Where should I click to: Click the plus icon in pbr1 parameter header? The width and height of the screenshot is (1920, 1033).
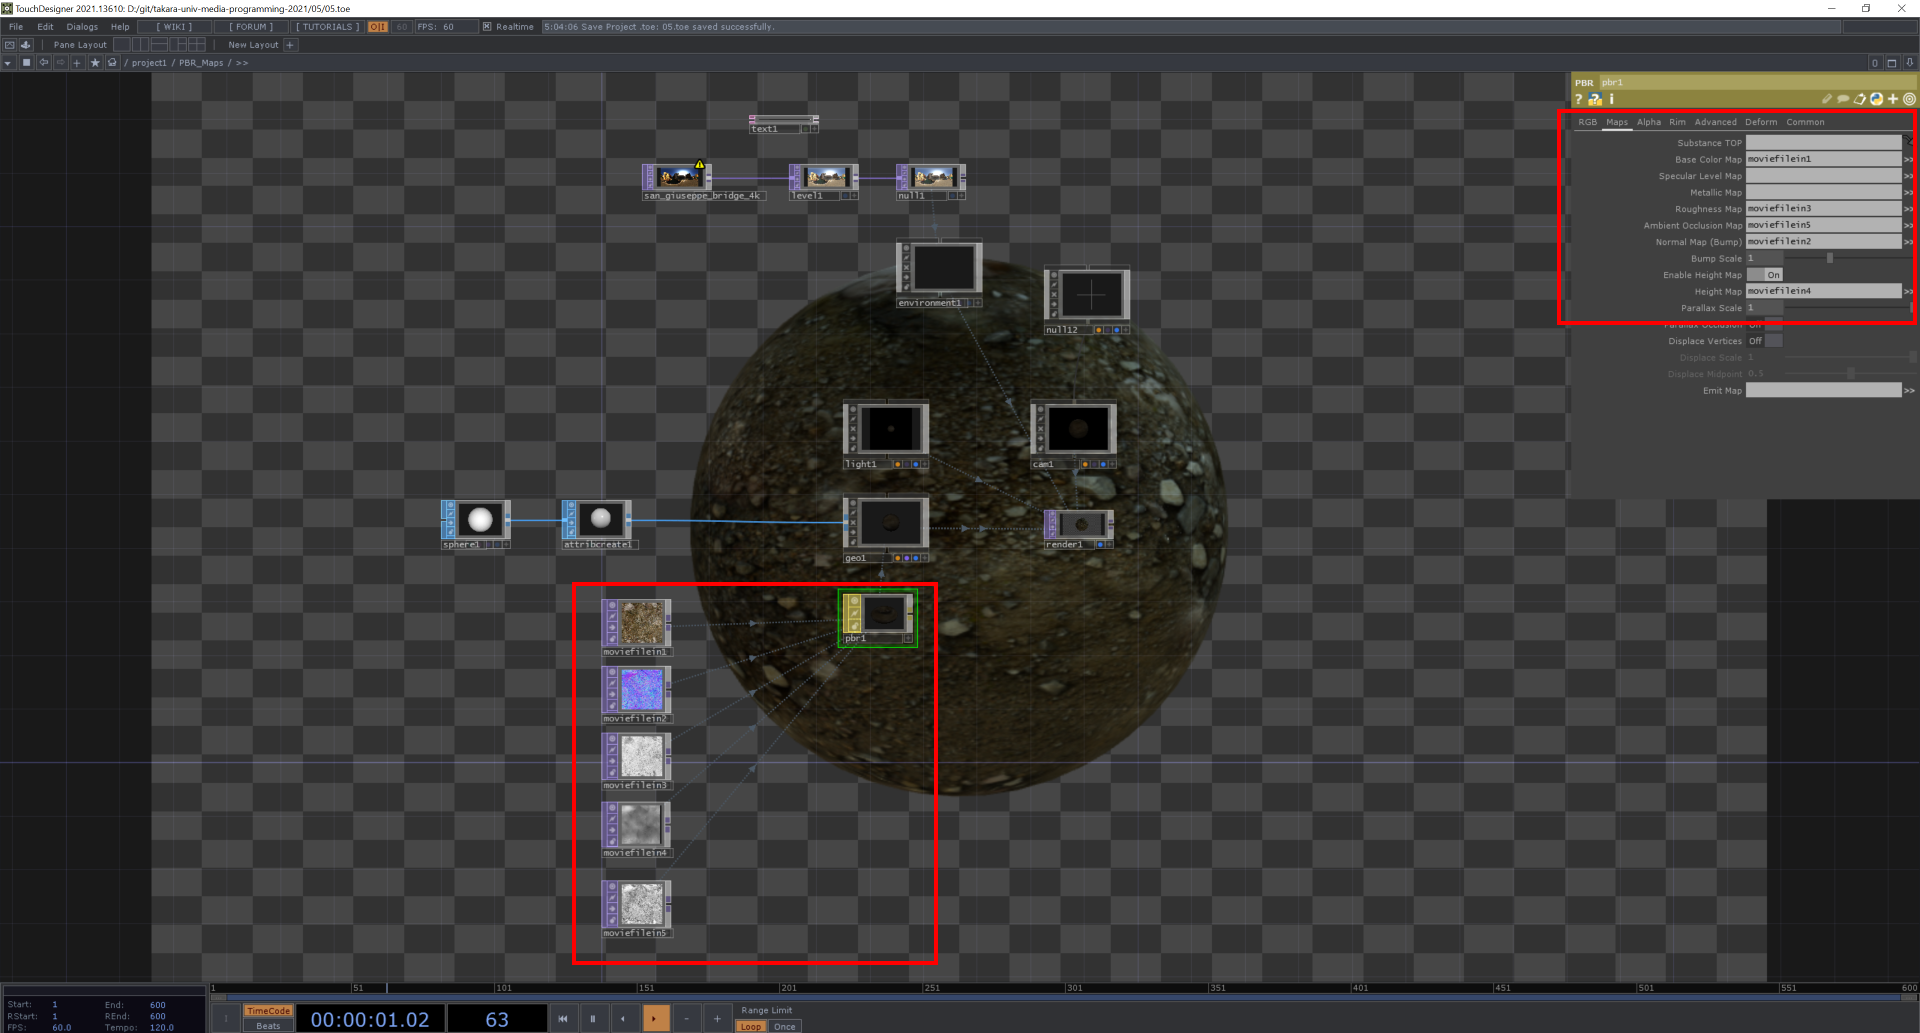(x=1892, y=99)
